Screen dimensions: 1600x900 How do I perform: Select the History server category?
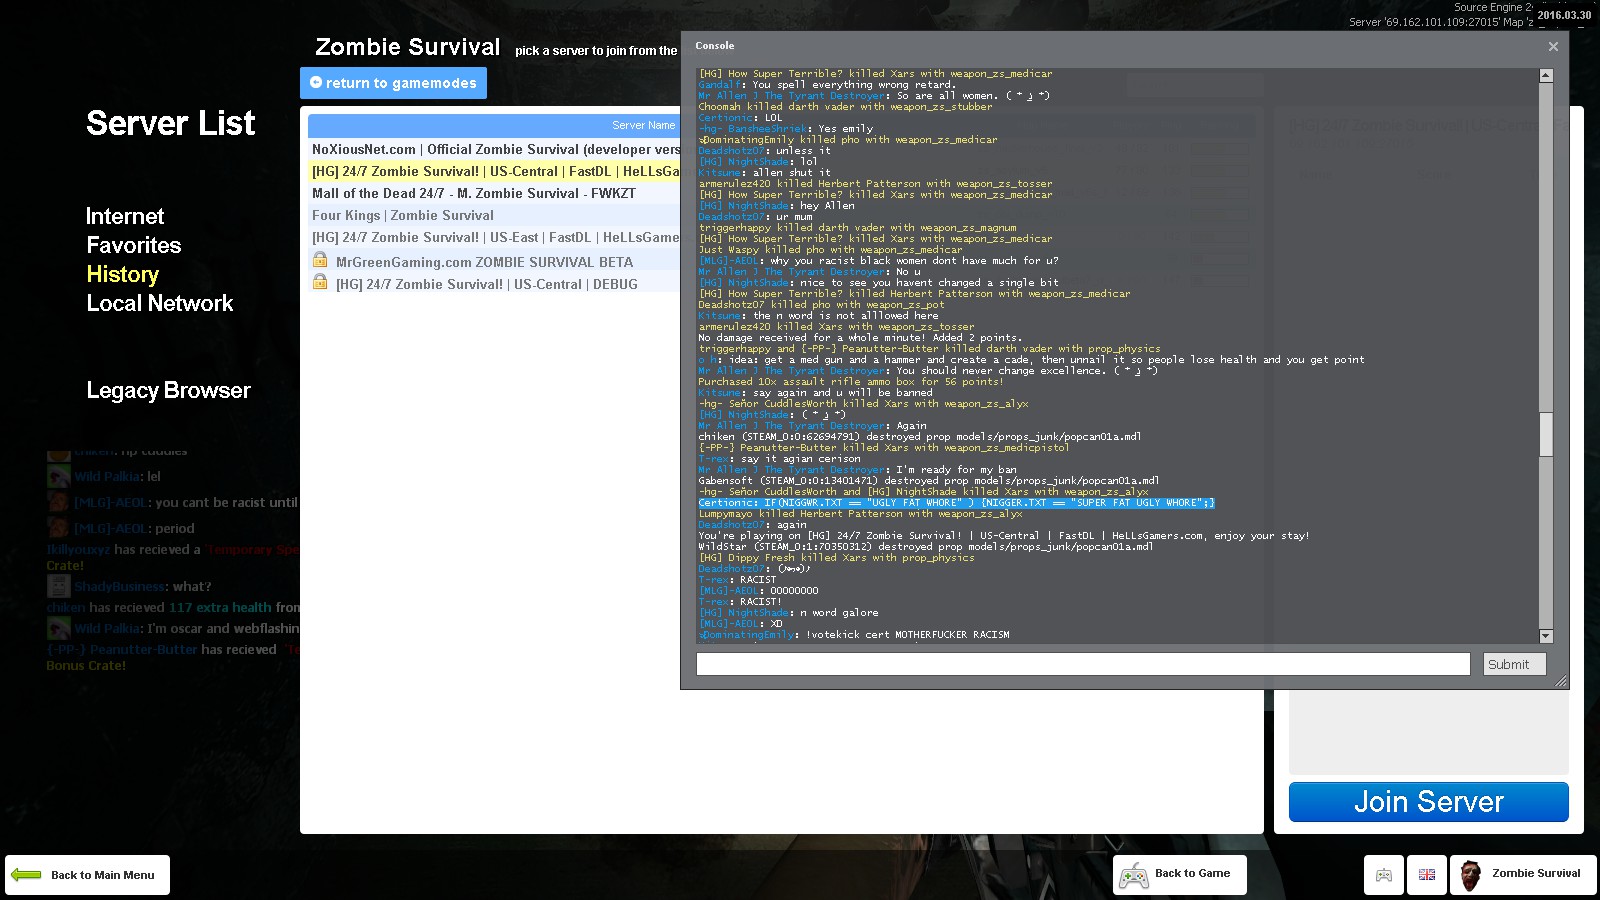[123, 274]
